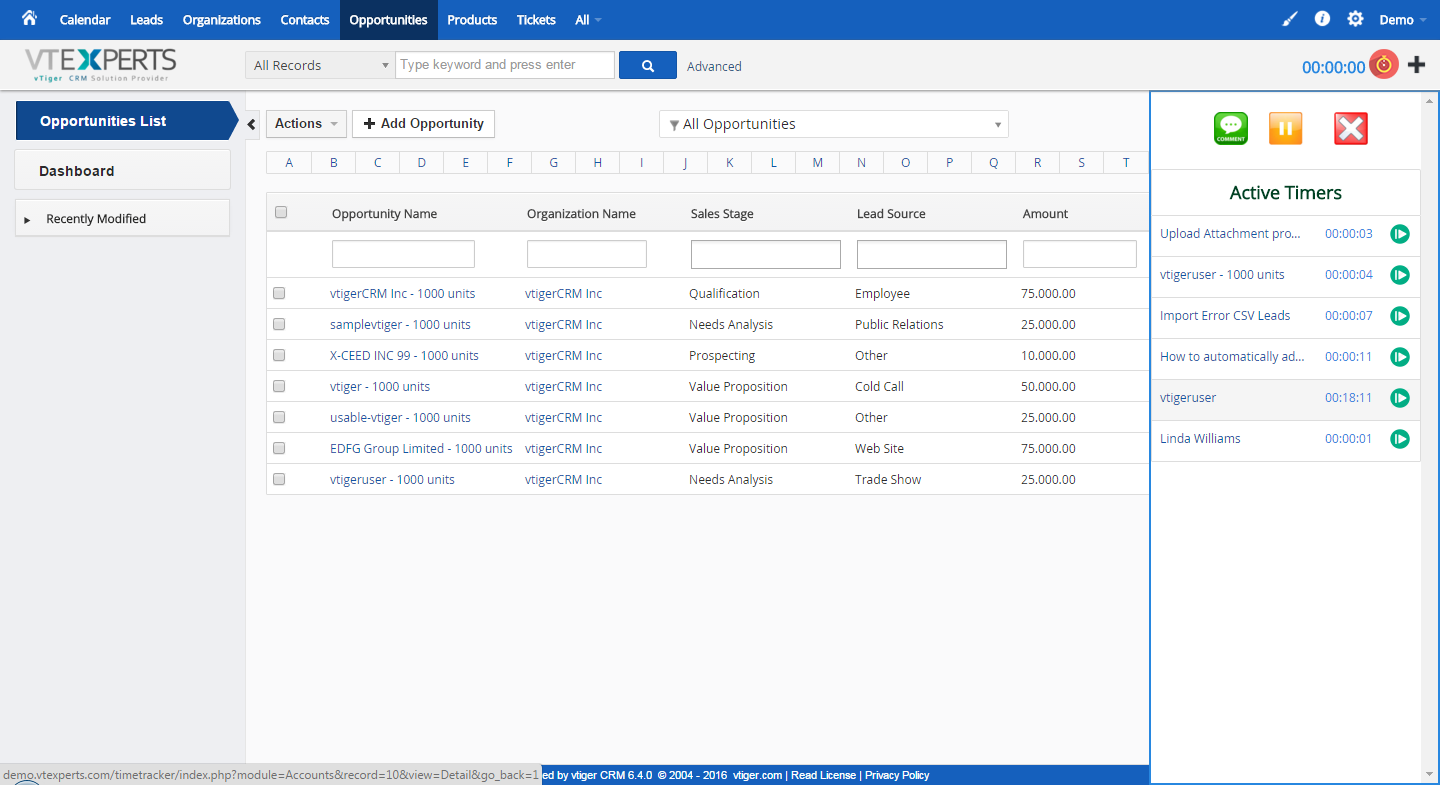Click the keyword search field
Viewport: 1440px width, 785px height.
(505, 65)
